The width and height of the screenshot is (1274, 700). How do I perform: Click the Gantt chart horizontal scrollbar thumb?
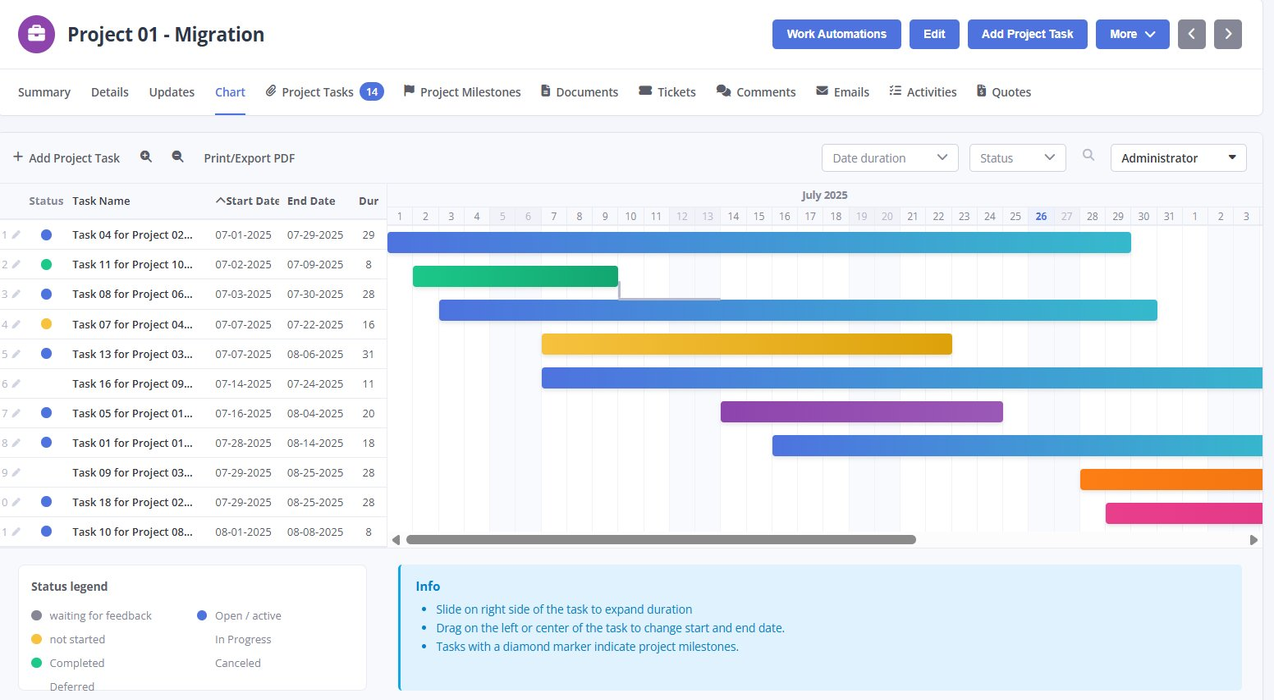tap(661, 540)
